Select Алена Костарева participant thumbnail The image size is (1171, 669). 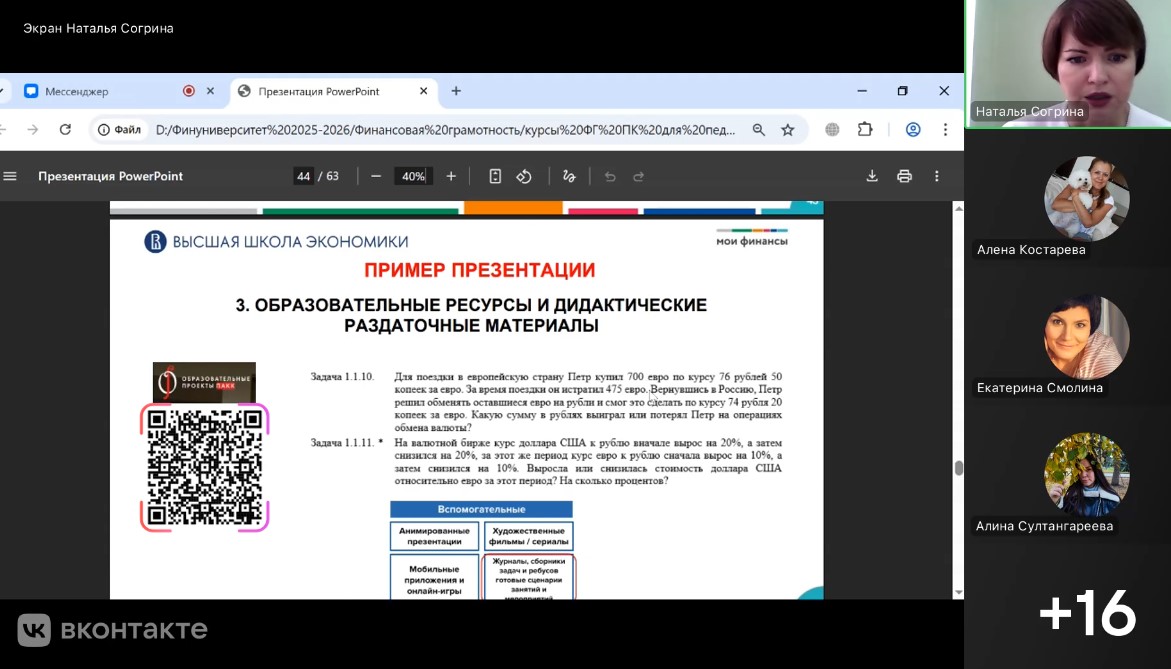[1086, 199]
